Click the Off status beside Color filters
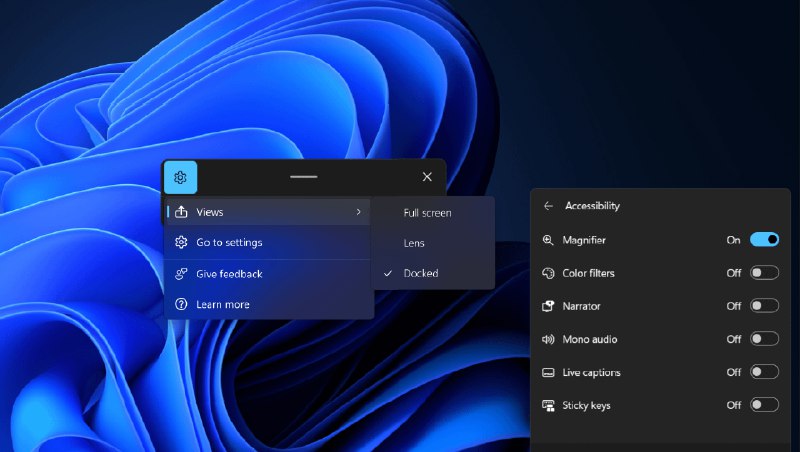 (x=734, y=273)
